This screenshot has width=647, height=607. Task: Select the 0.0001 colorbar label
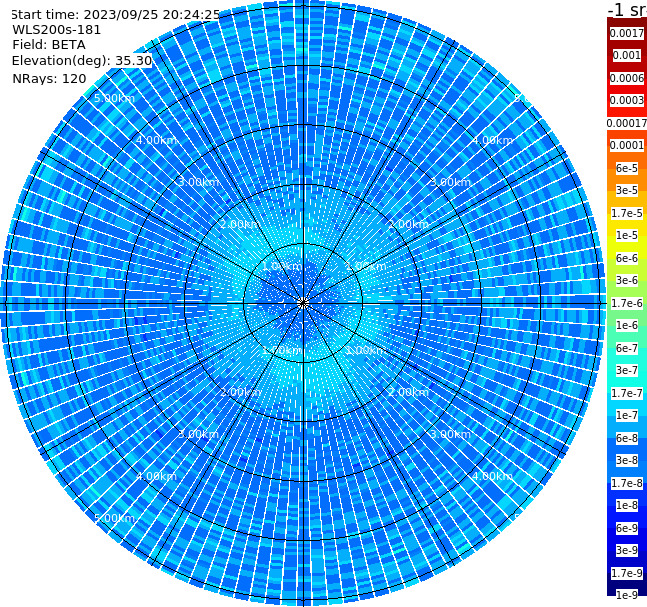(627, 145)
